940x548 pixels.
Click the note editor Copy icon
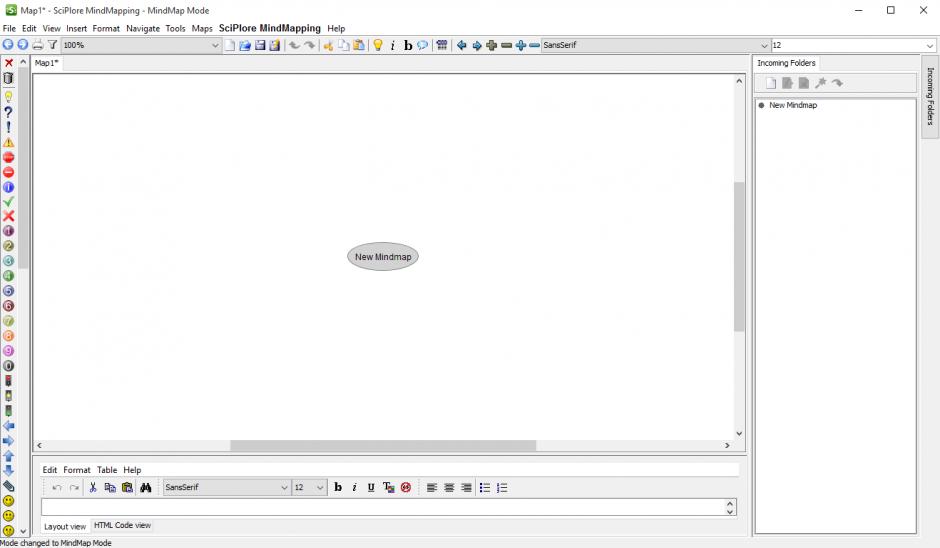click(110, 487)
